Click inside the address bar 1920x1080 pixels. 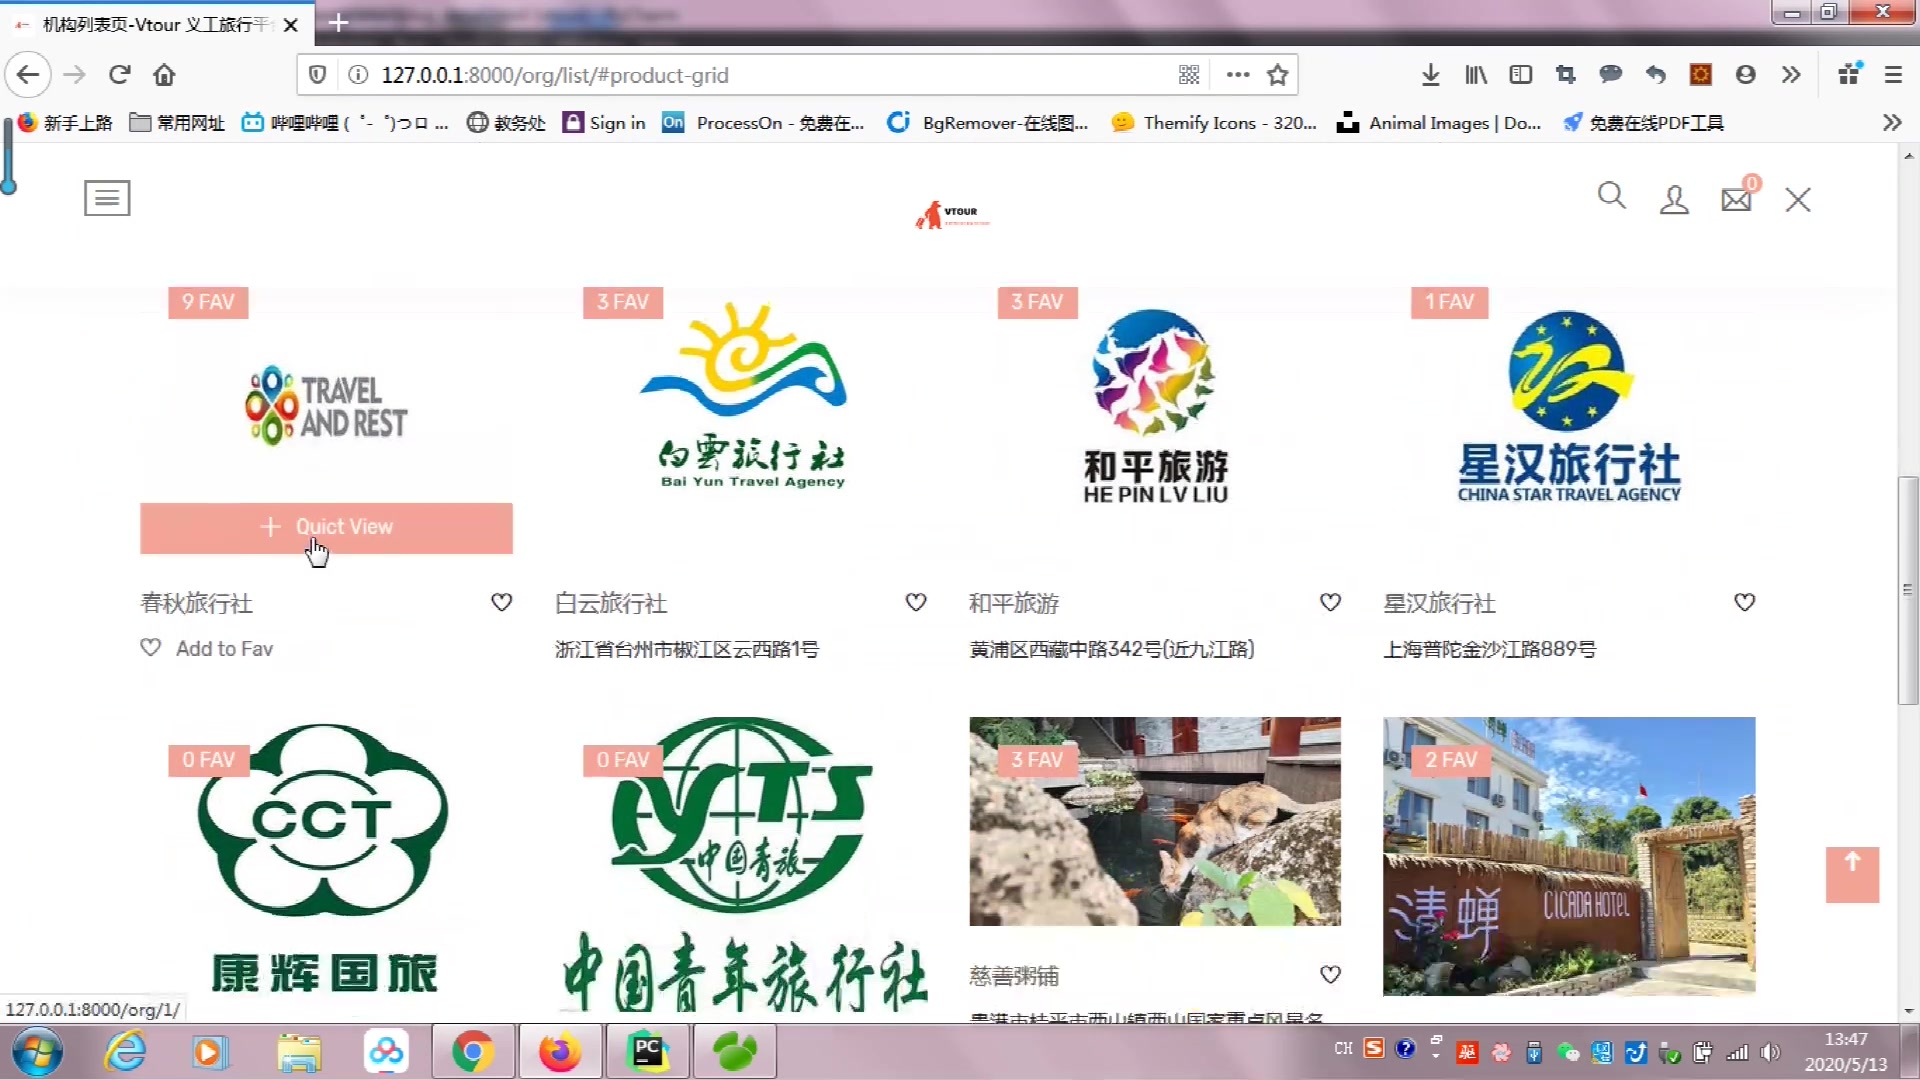pos(700,74)
